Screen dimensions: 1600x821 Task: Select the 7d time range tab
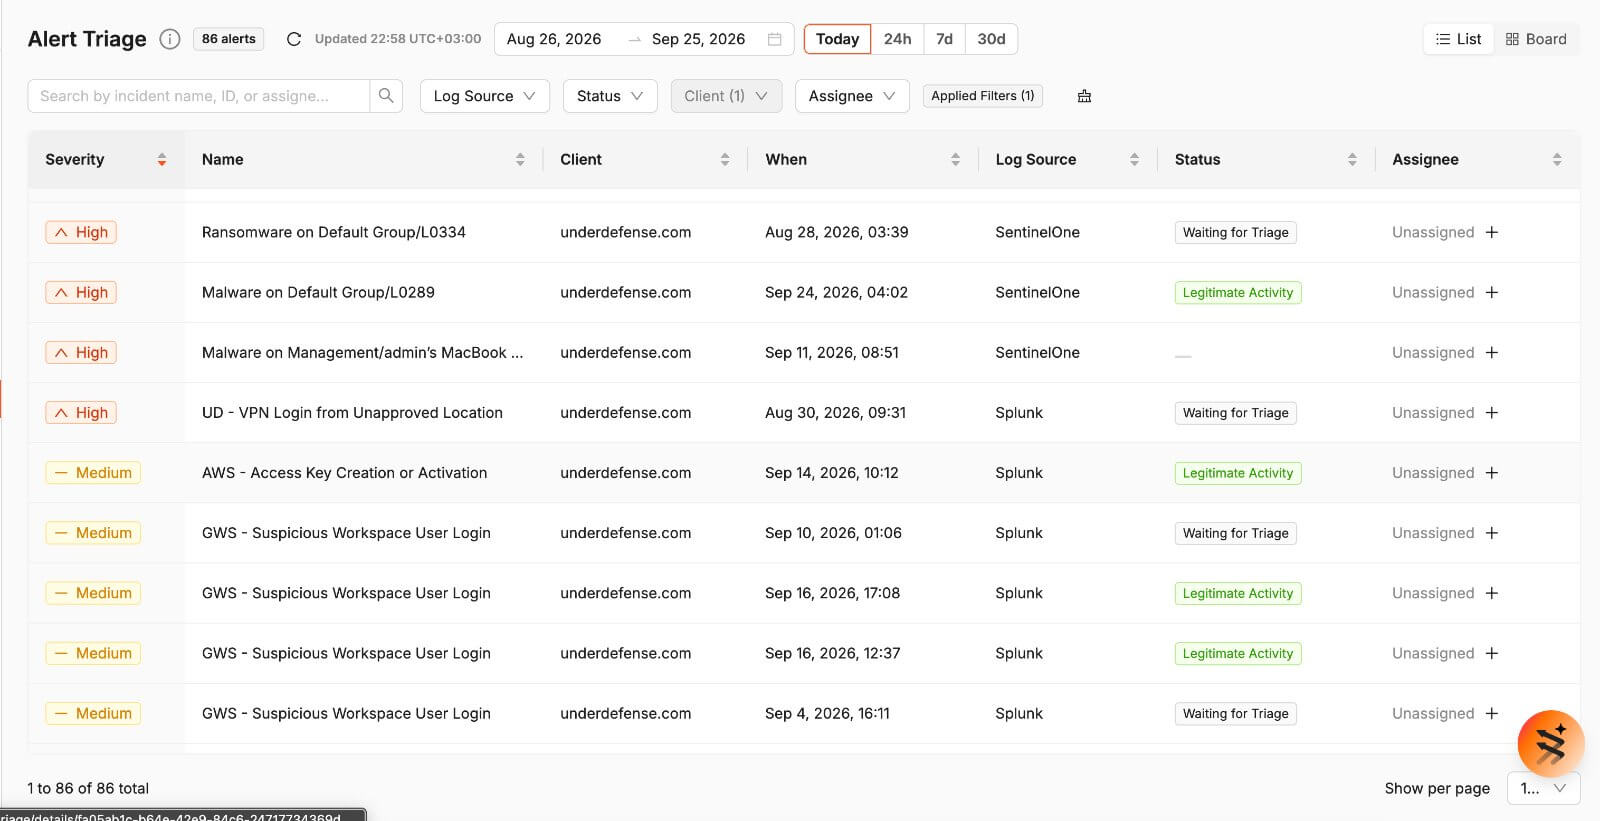tap(944, 39)
